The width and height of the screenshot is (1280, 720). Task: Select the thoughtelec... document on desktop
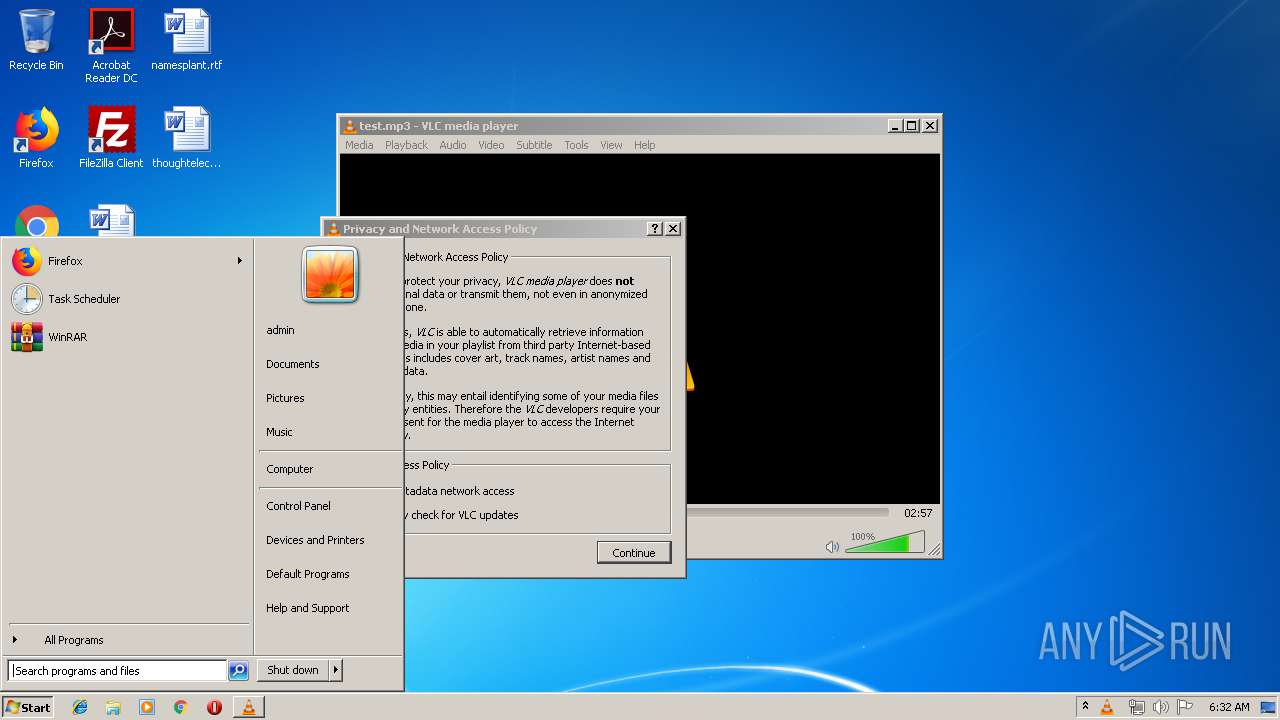[x=187, y=138]
